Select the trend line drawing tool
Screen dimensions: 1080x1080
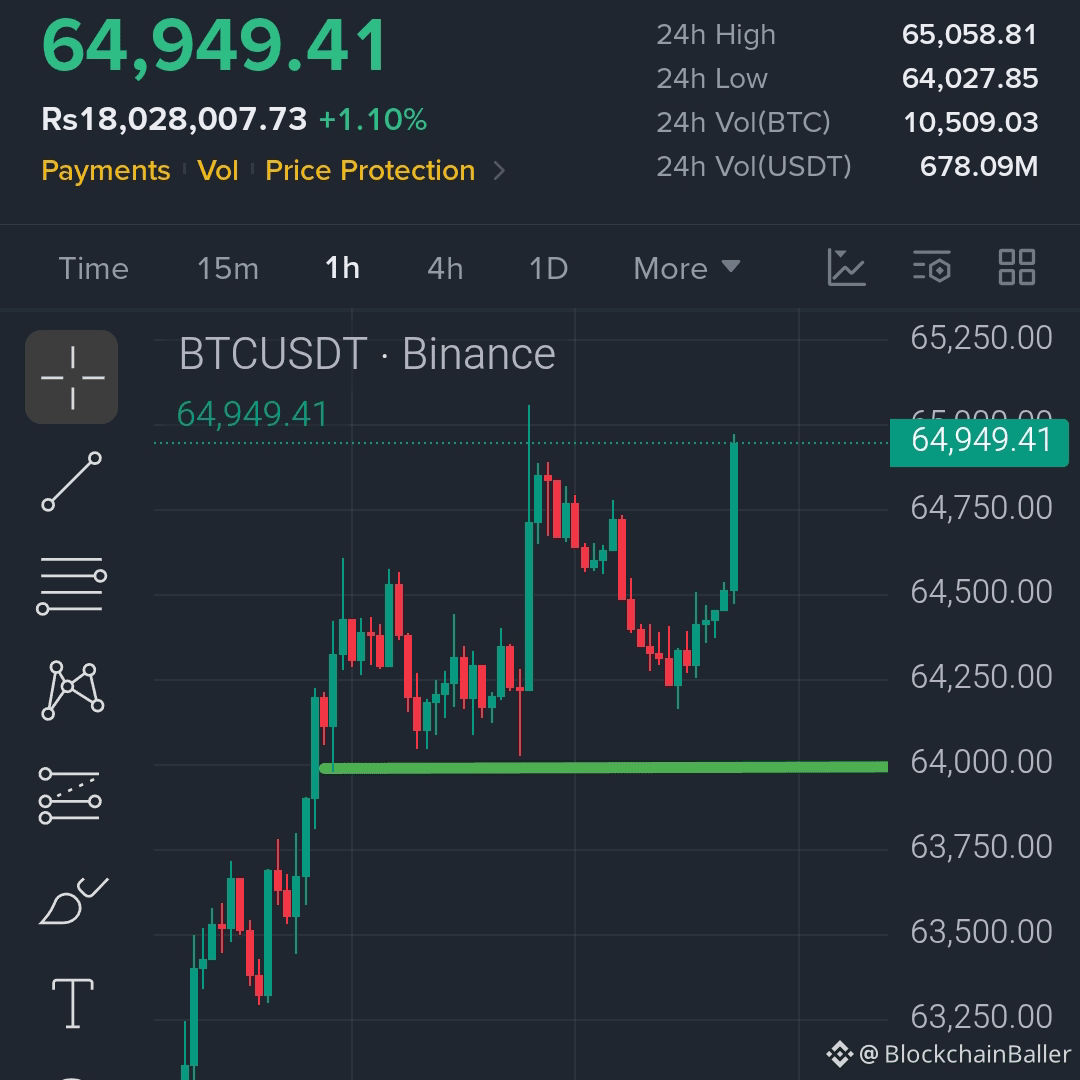pyautogui.click(x=72, y=481)
